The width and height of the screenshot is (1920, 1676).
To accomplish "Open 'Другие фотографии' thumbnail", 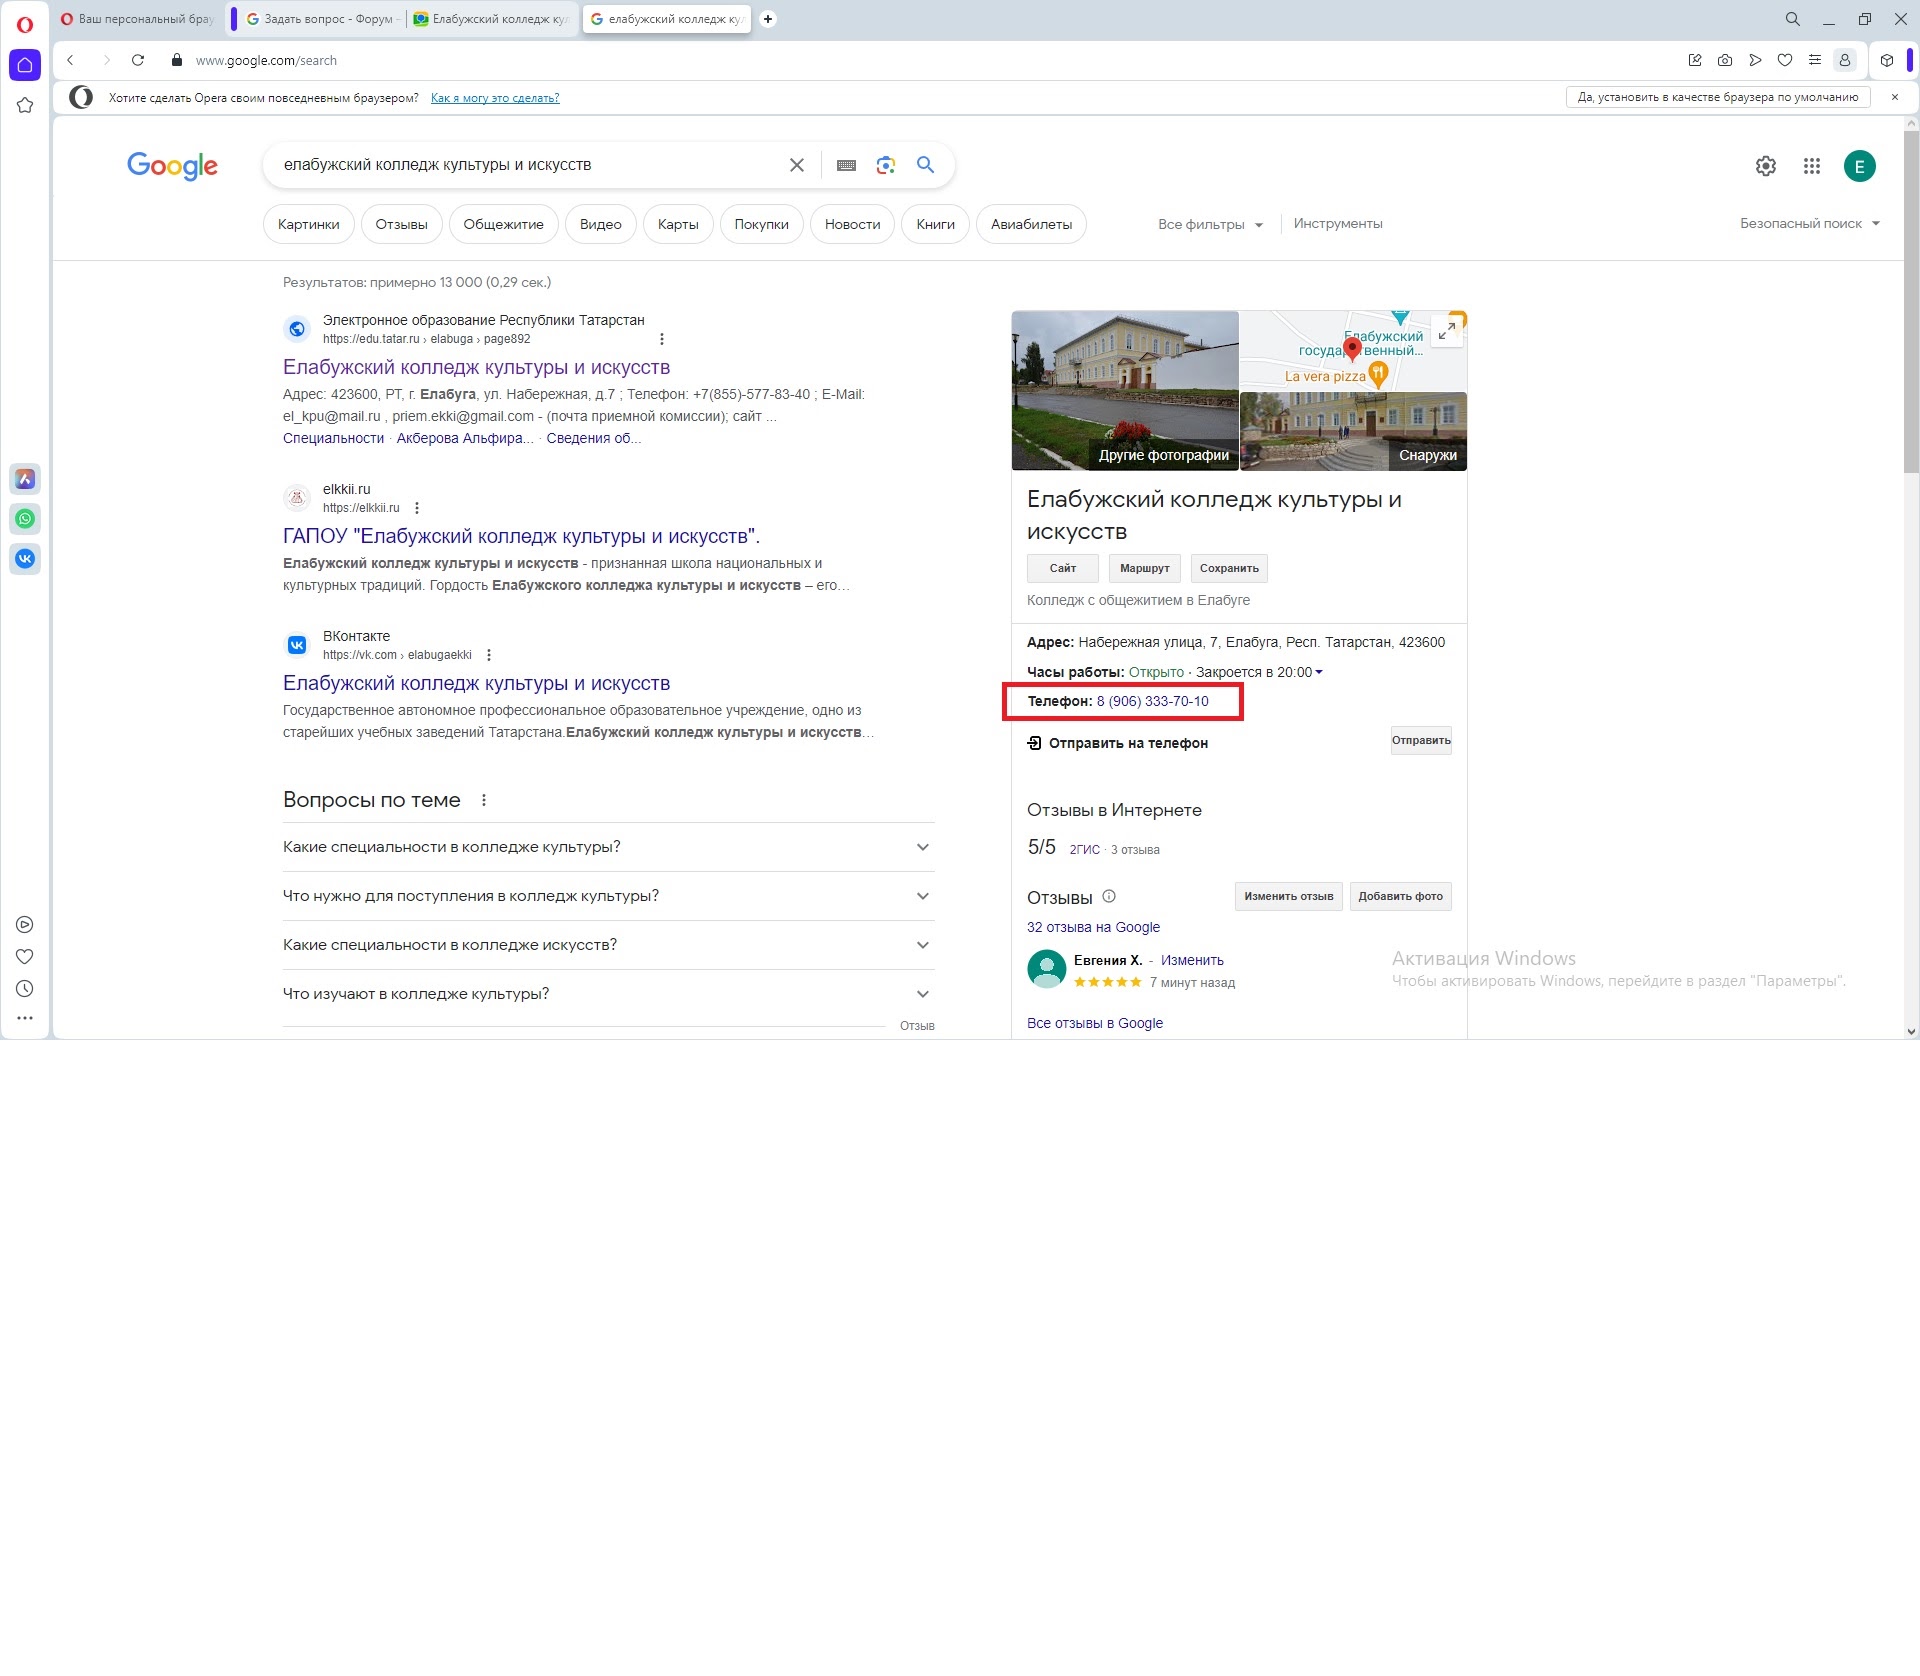I will (1125, 390).
